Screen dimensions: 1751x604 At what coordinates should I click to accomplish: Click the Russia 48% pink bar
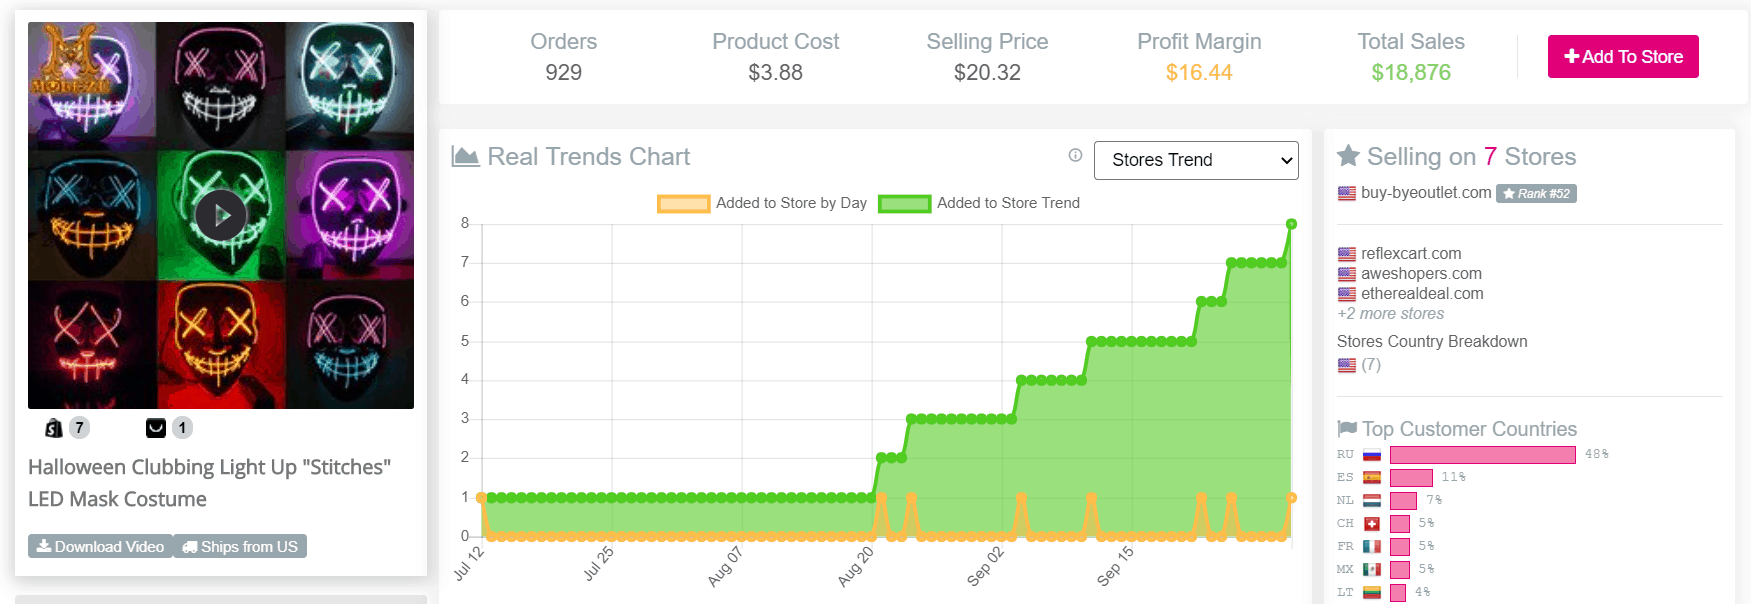pyautogui.click(x=1482, y=455)
